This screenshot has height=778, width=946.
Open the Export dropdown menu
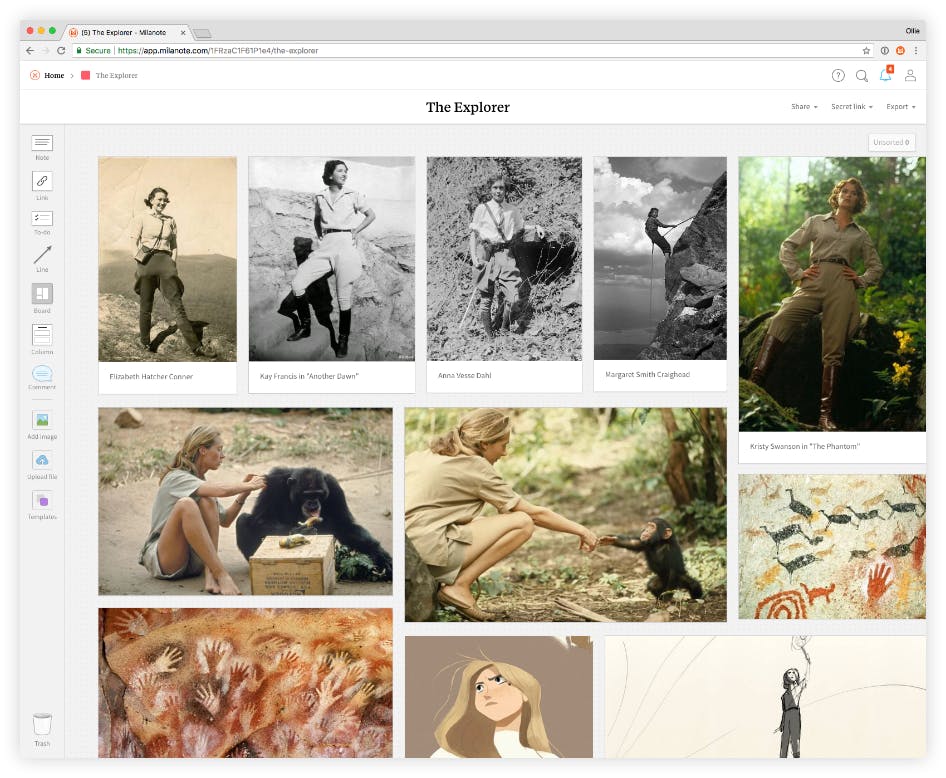click(900, 107)
